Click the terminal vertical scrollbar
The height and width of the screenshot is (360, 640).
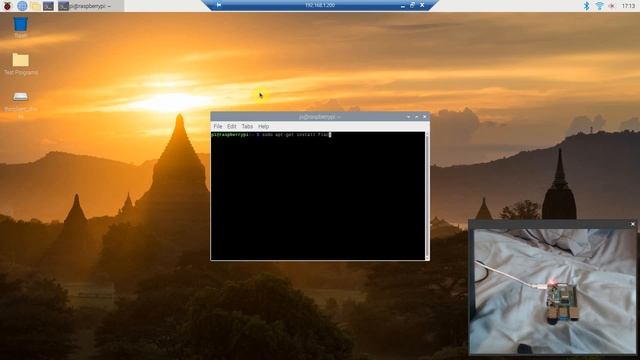pos(427,196)
